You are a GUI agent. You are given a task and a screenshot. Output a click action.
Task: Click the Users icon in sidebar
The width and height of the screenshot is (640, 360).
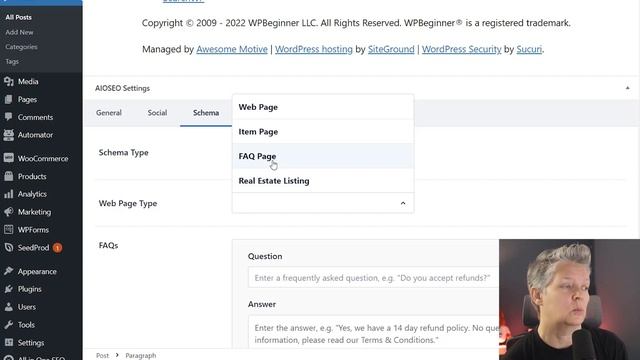9,307
